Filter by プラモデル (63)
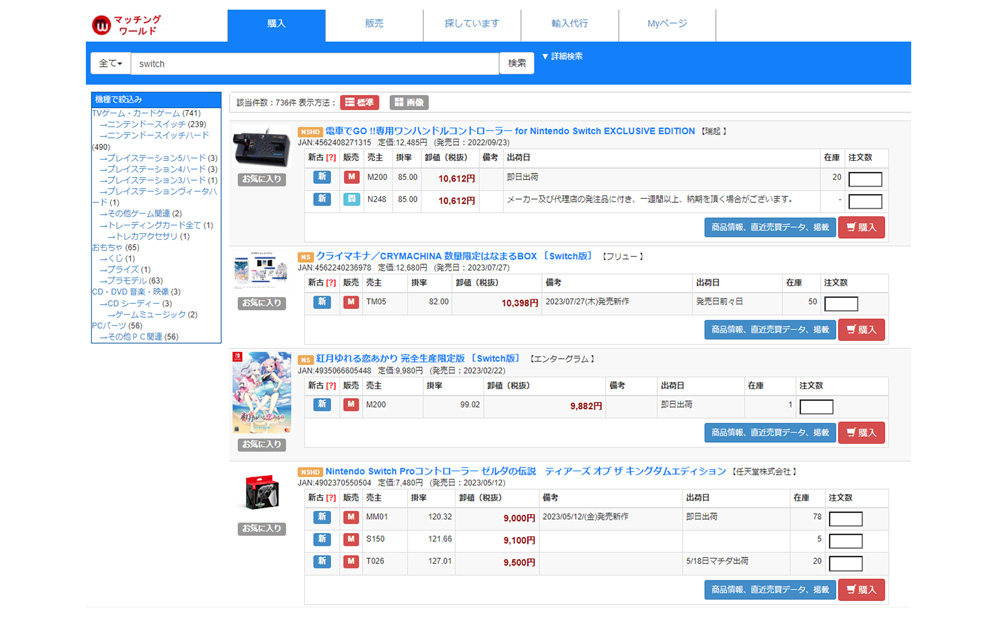Screen dimensions: 1000x625 (x=131, y=281)
